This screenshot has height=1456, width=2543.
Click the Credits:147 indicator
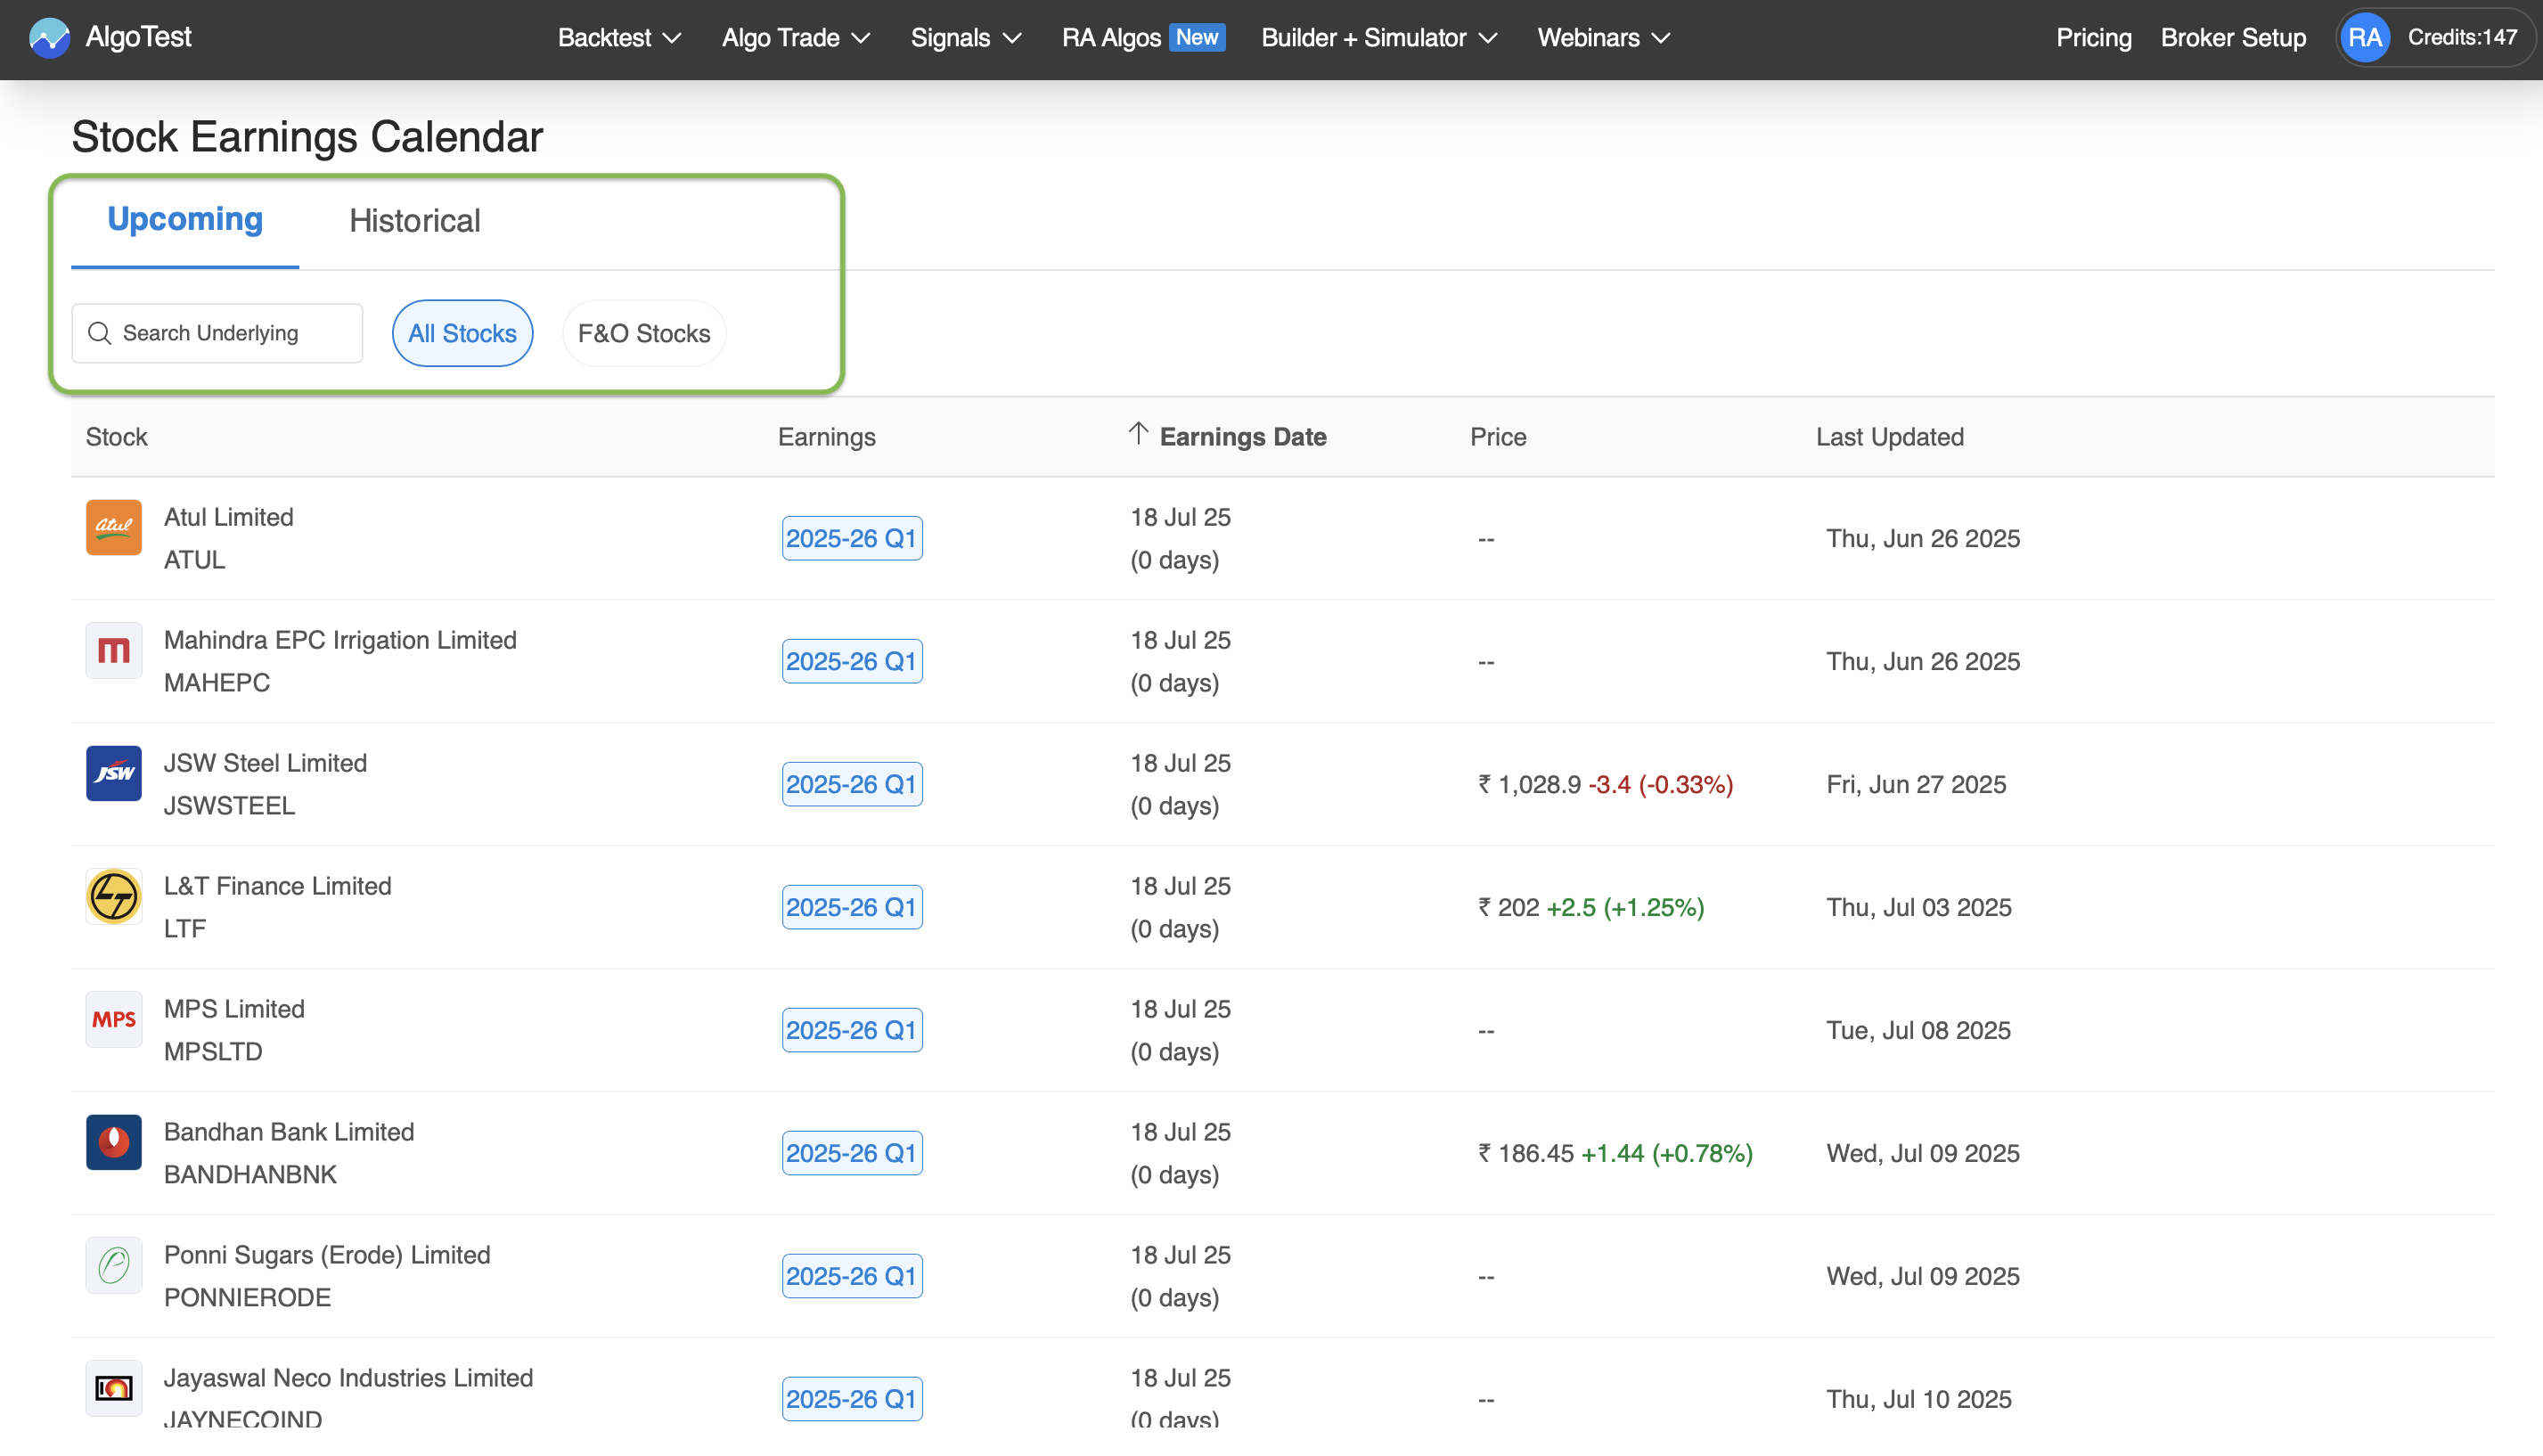pos(2461,38)
